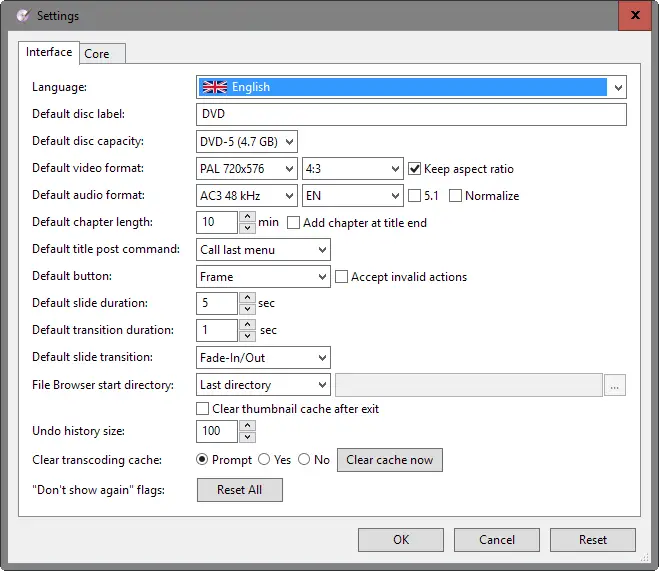The image size is (659, 571).
Task: Confirm settings with the OK button
Action: 401,540
